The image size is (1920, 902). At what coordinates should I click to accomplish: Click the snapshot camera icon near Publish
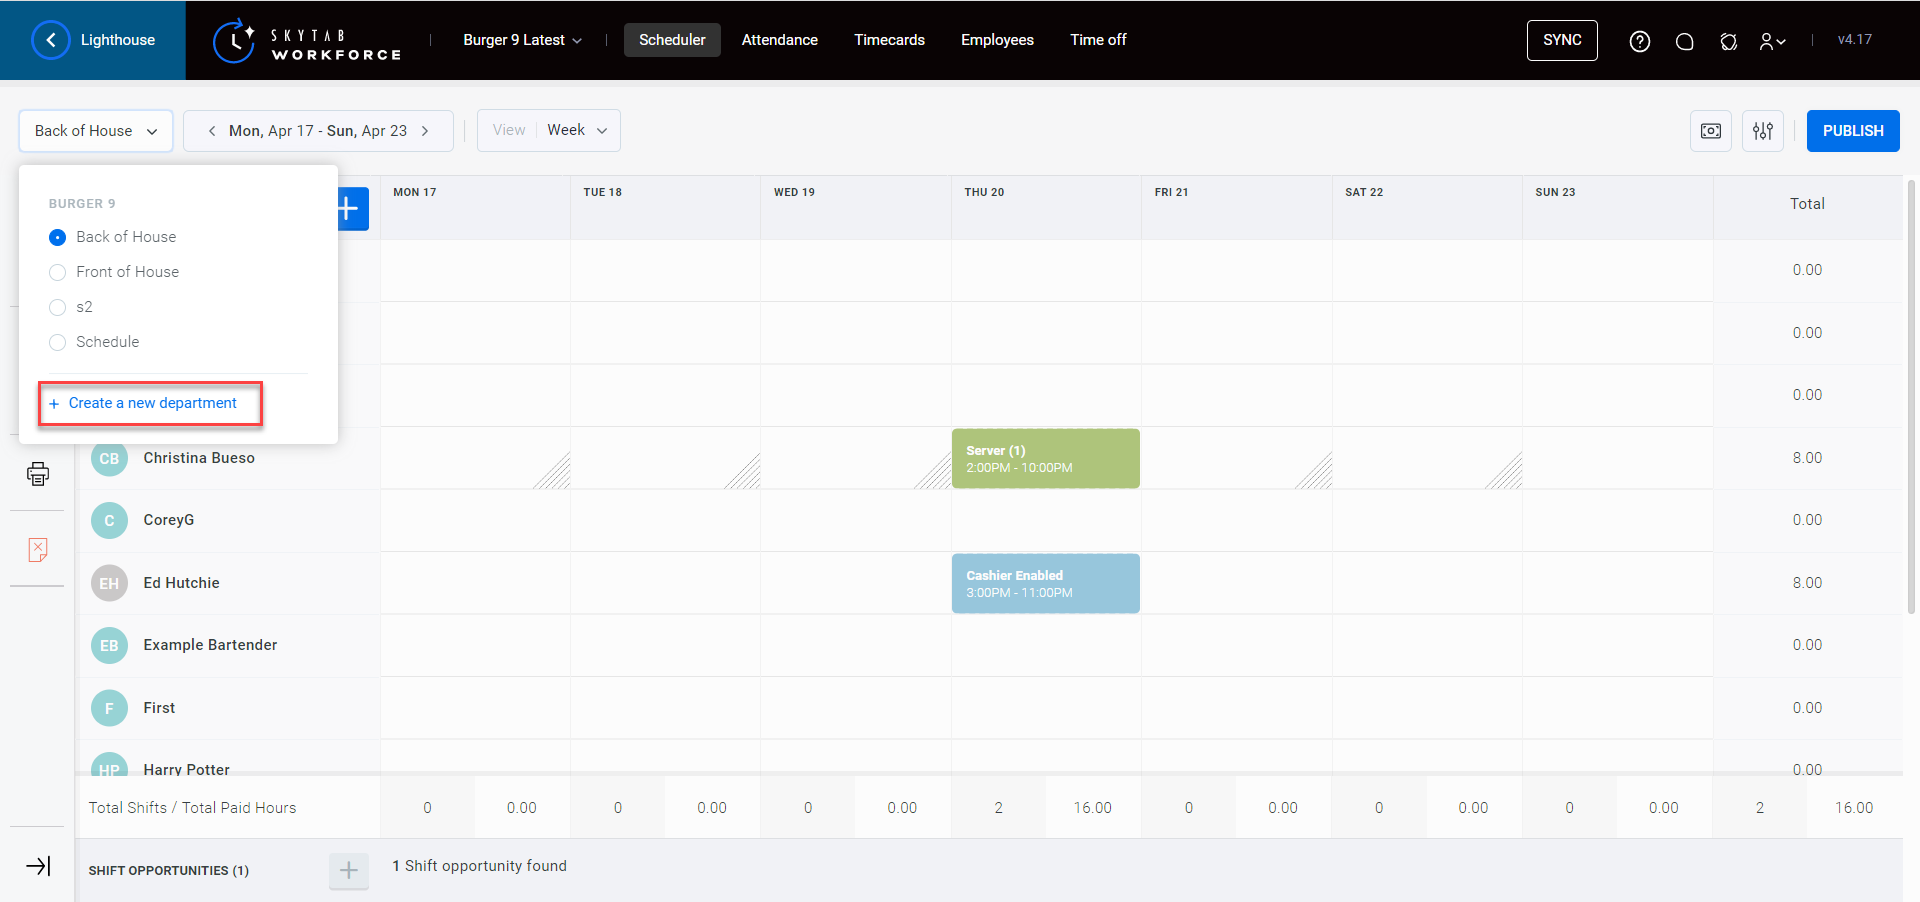(x=1710, y=131)
